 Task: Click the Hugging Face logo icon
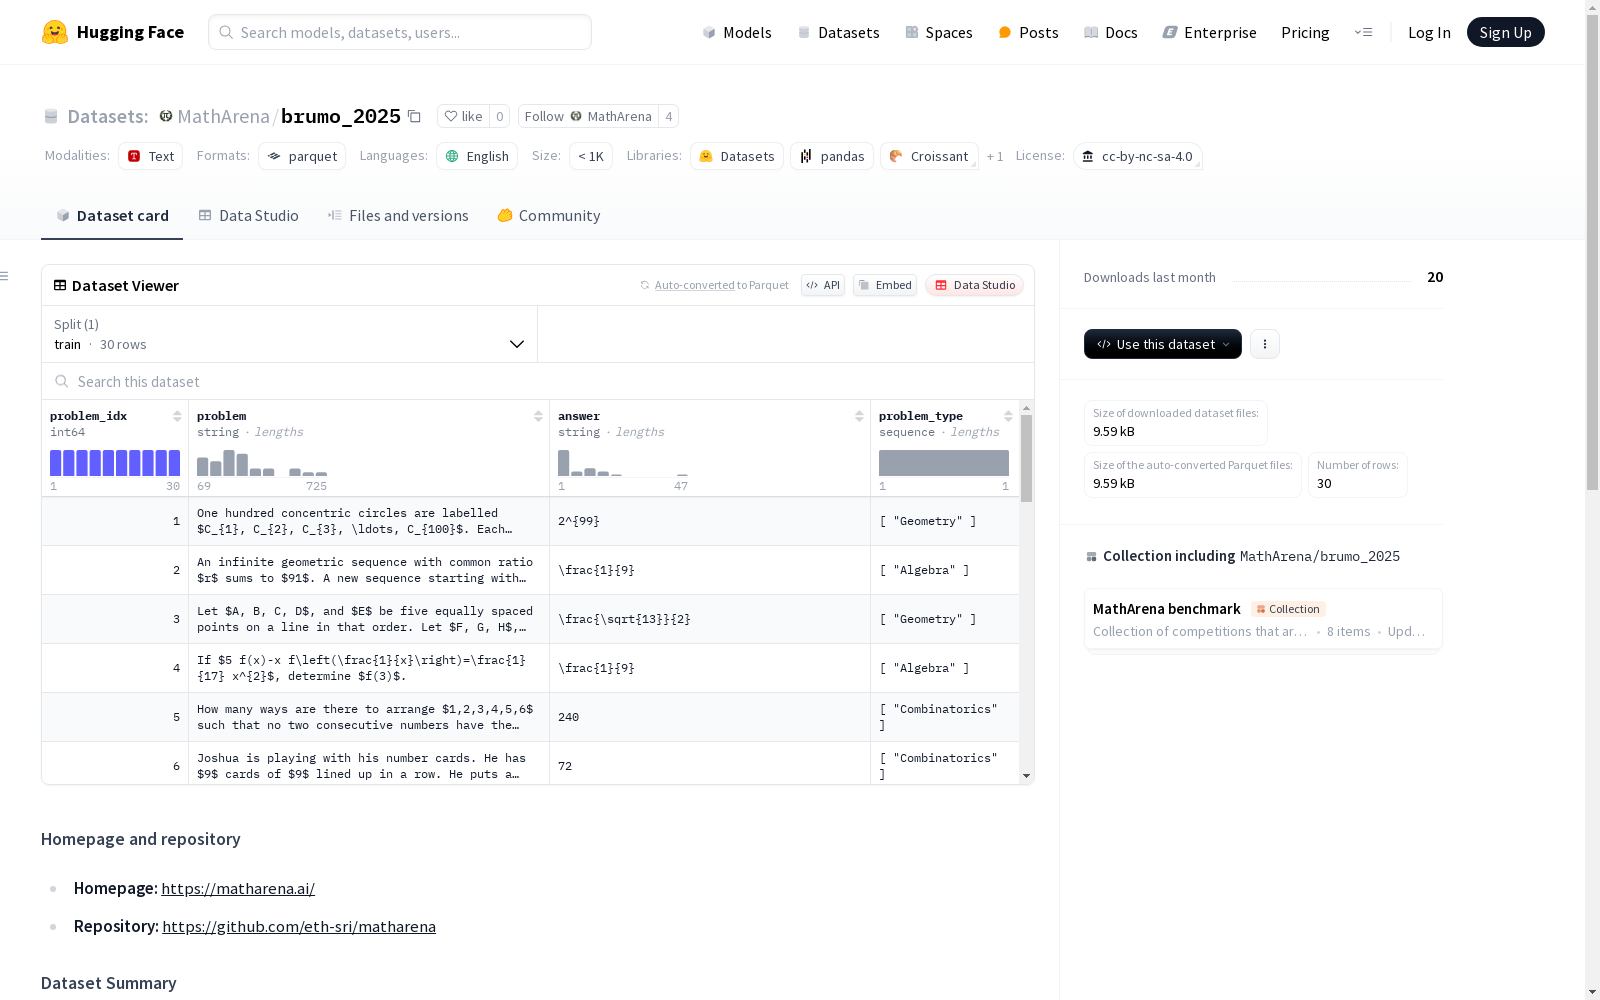(55, 32)
